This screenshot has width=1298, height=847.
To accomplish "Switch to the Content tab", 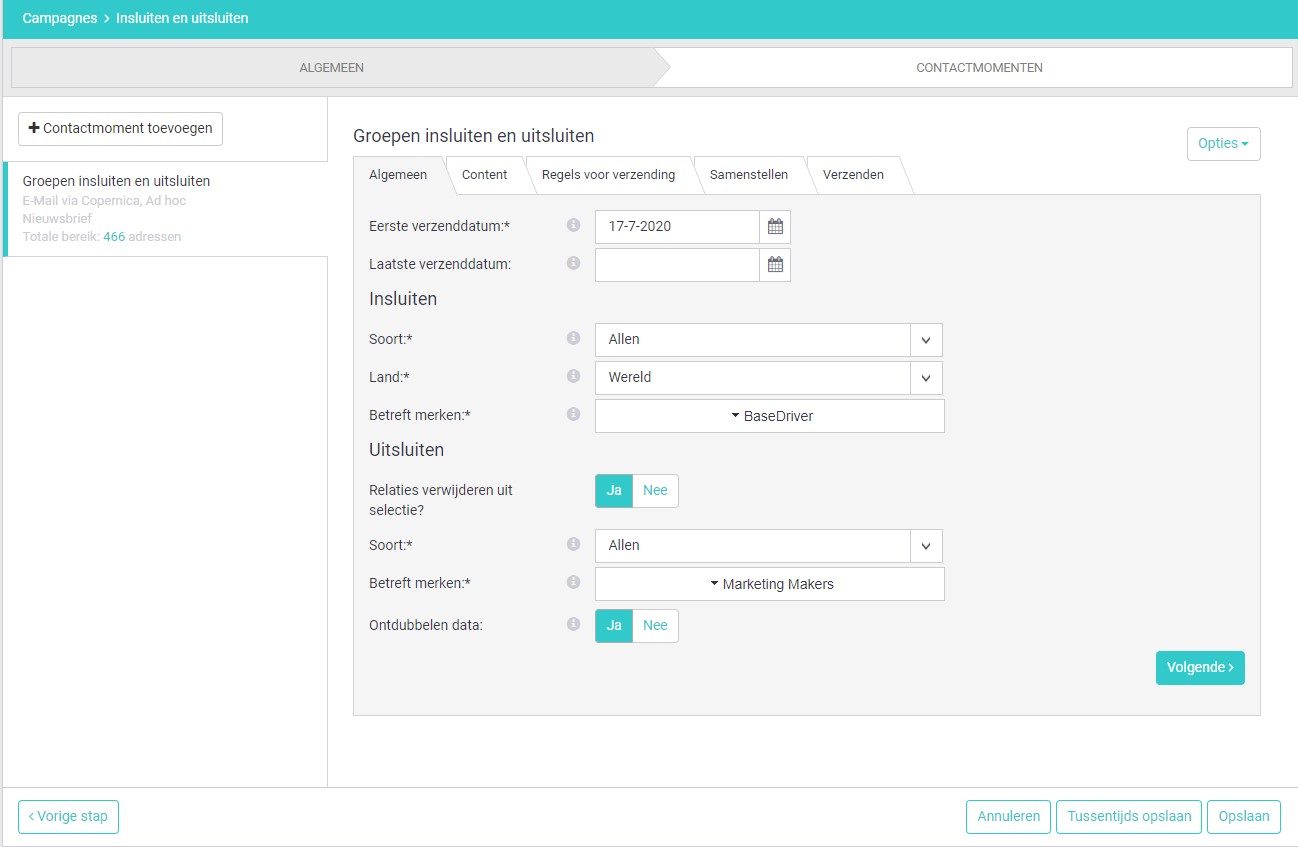I will tap(485, 175).
